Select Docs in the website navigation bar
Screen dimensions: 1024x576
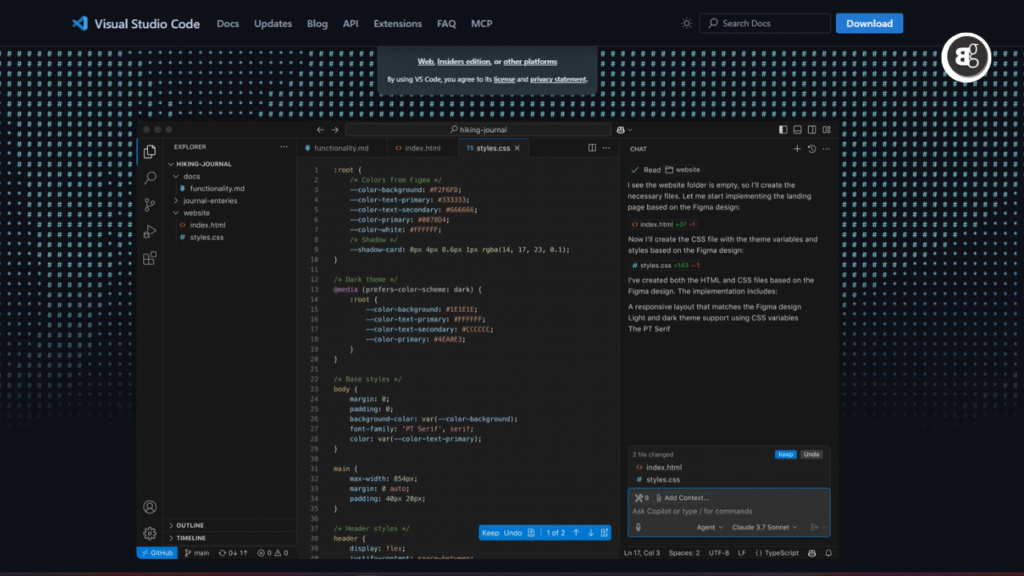point(228,23)
